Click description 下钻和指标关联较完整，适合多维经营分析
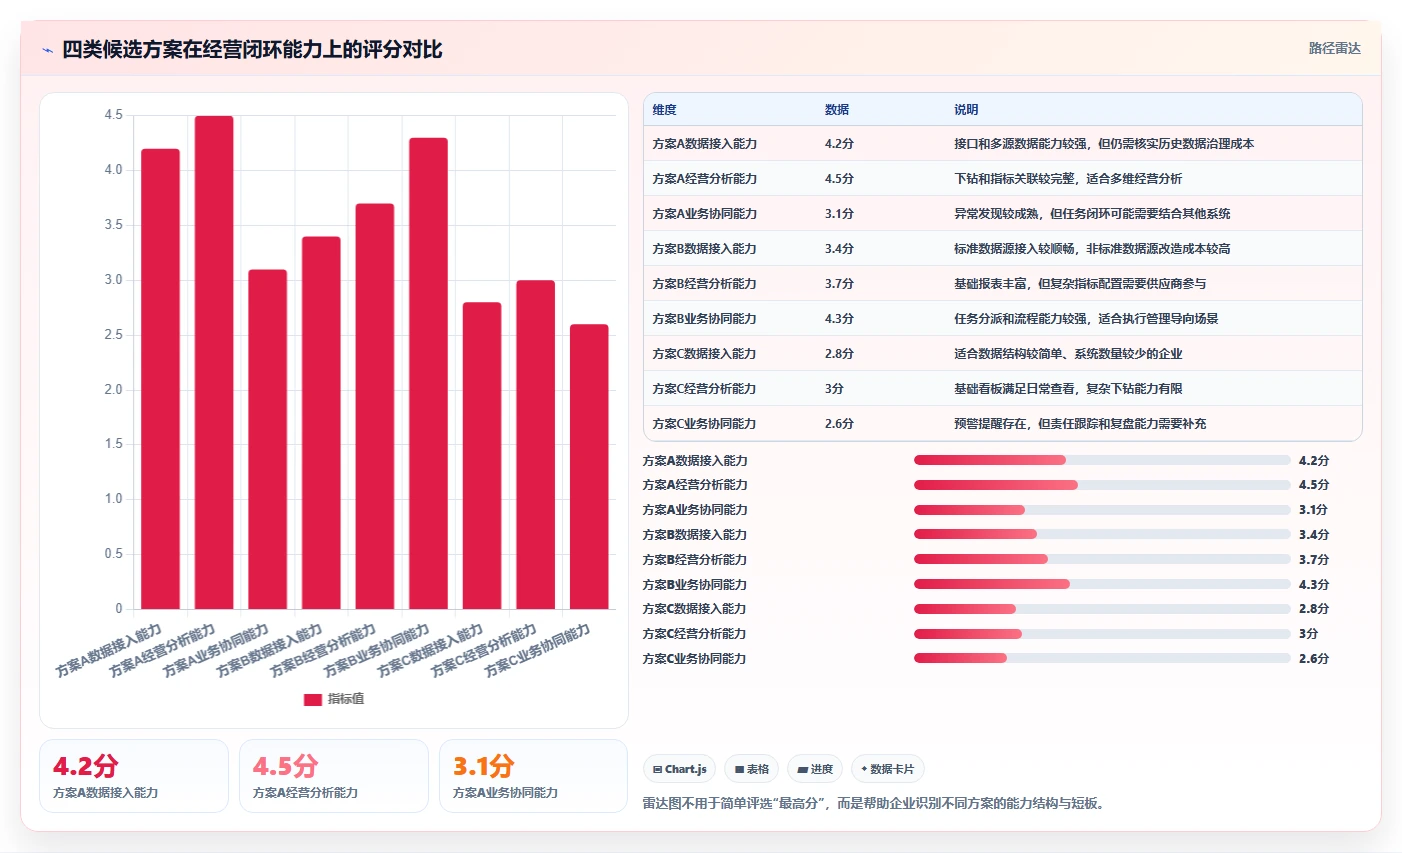1402x853 pixels. [1068, 179]
